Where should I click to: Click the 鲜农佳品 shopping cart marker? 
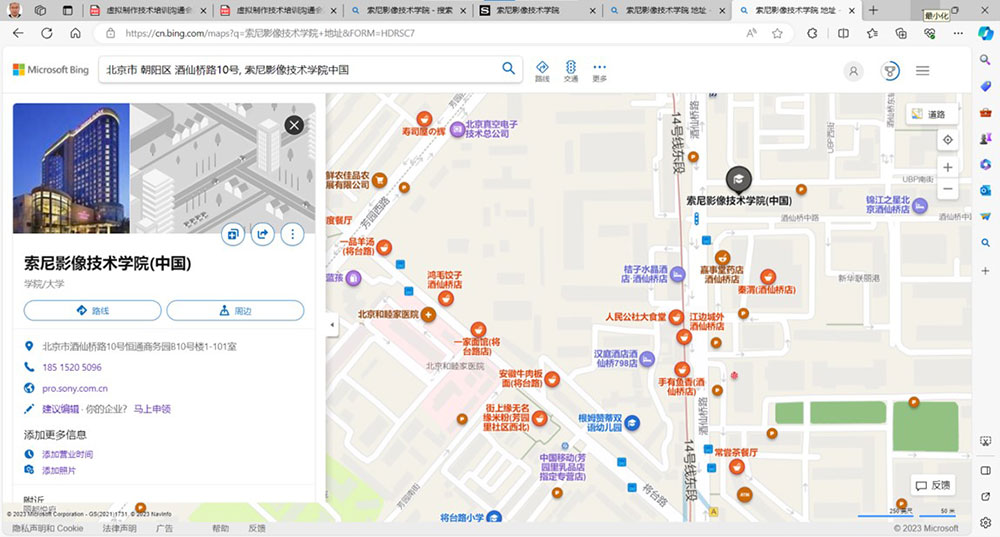(379, 180)
